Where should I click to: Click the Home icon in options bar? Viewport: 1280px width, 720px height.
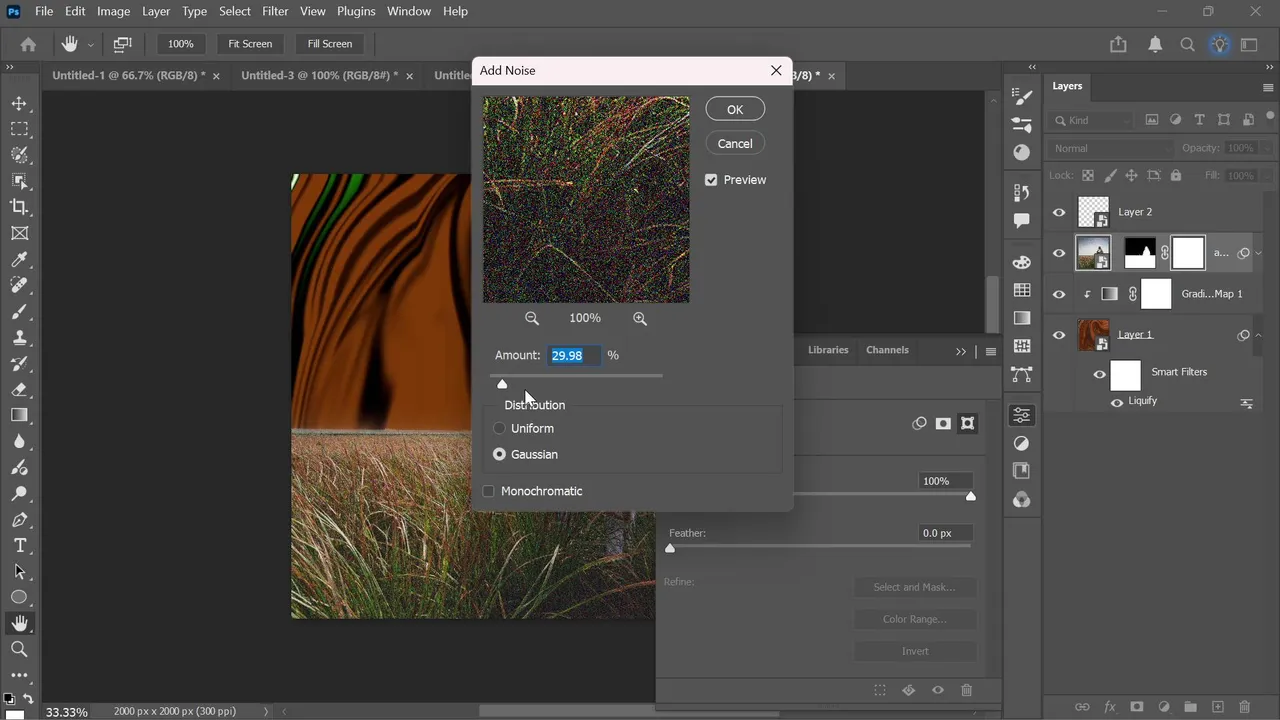[28, 44]
